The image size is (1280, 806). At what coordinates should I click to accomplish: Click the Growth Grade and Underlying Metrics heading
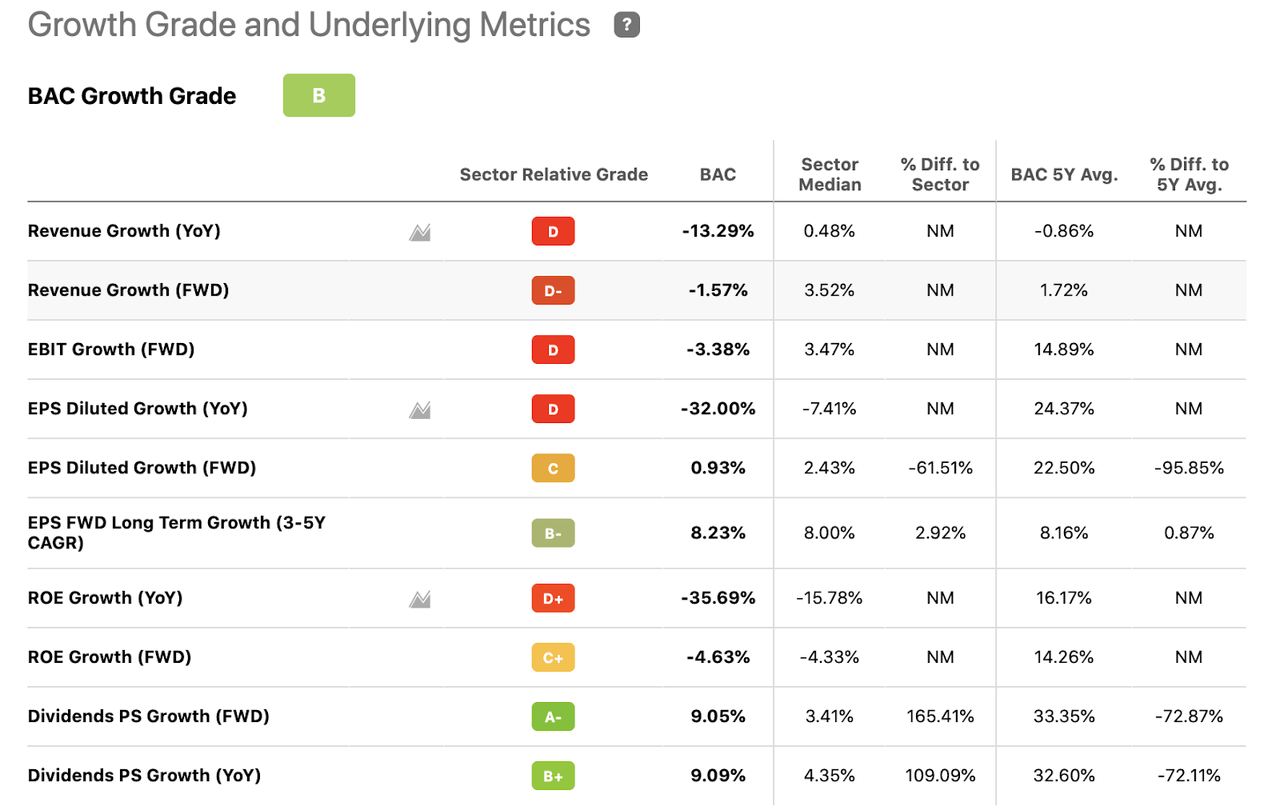(x=309, y=25)
